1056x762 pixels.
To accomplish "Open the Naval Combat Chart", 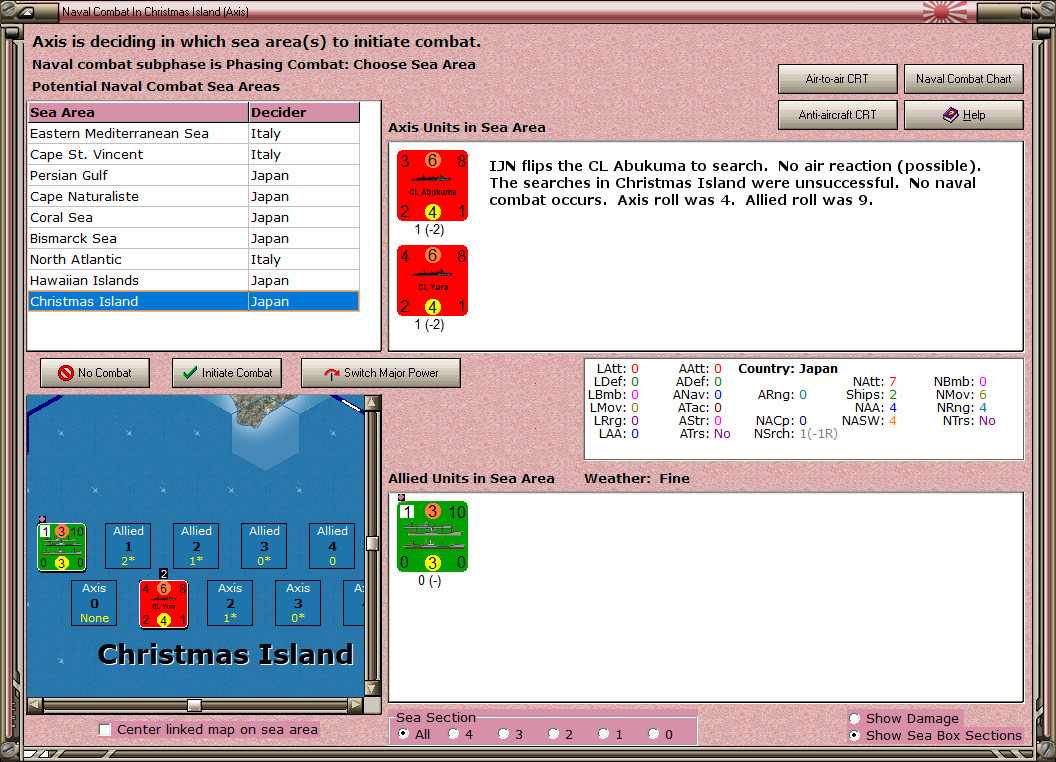I will coord(963,79).
